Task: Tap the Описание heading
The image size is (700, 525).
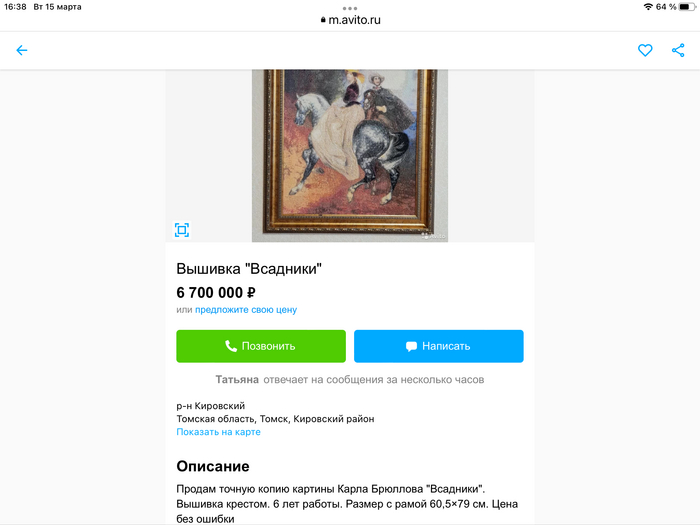Action: (212, 466)
